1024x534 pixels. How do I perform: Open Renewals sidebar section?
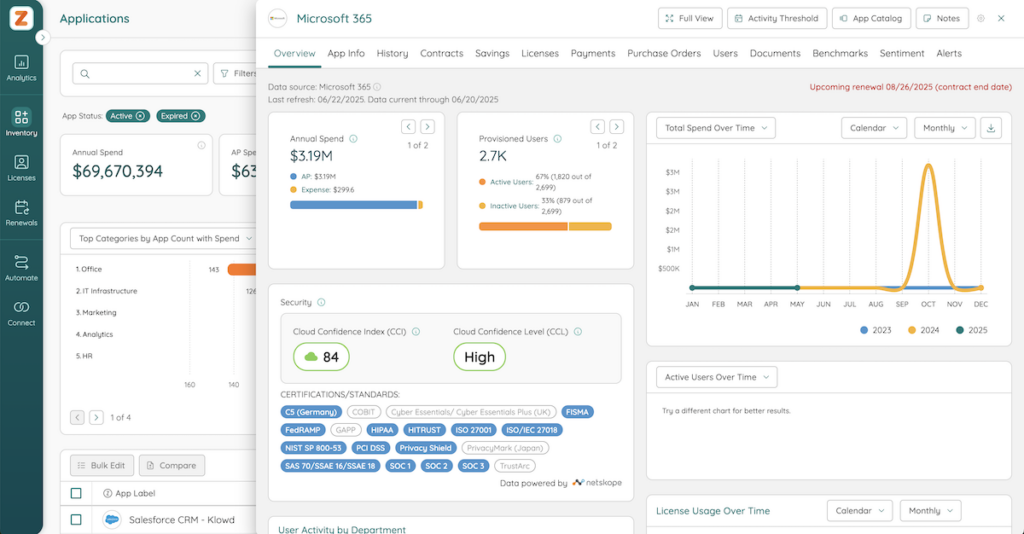22,213
